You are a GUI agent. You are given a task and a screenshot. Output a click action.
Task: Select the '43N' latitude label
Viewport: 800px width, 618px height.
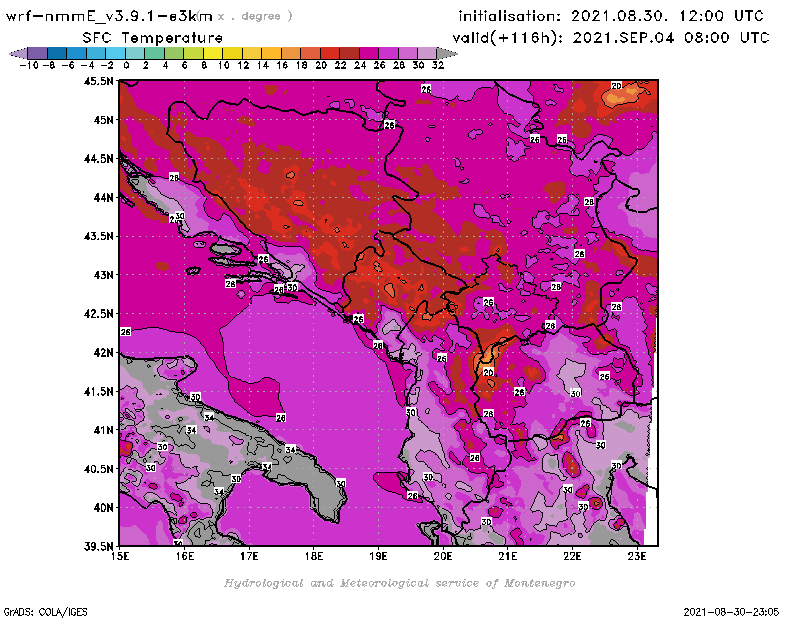104,275
